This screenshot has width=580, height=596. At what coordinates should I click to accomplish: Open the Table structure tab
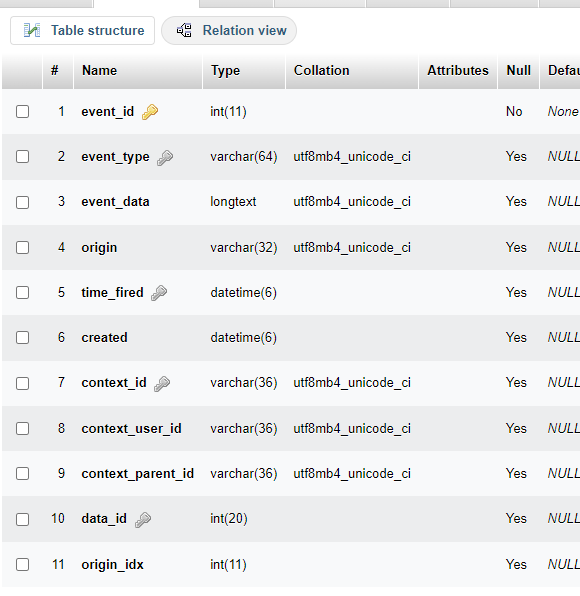point(82,30)
